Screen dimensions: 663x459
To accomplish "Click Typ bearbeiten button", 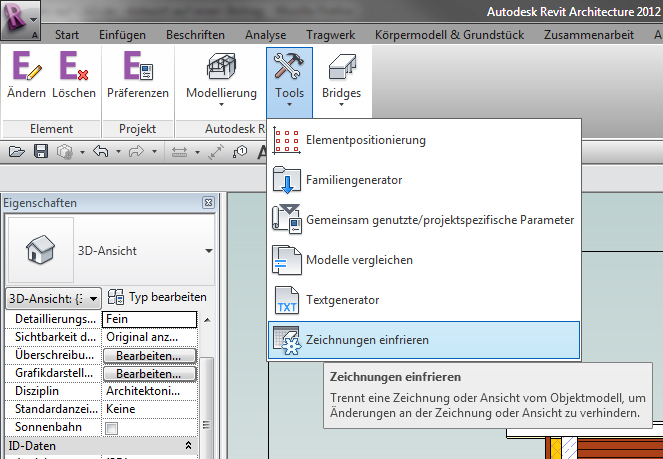I will [157, 297].
